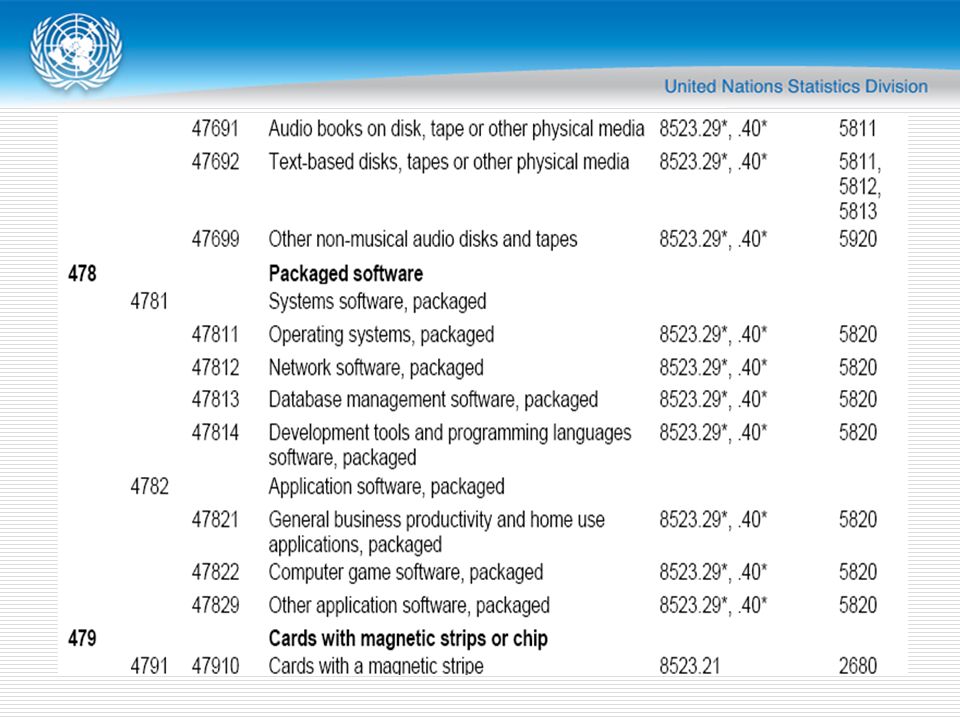
Task: Click 5820 in the Operating systems row
Action: point(858,334)
